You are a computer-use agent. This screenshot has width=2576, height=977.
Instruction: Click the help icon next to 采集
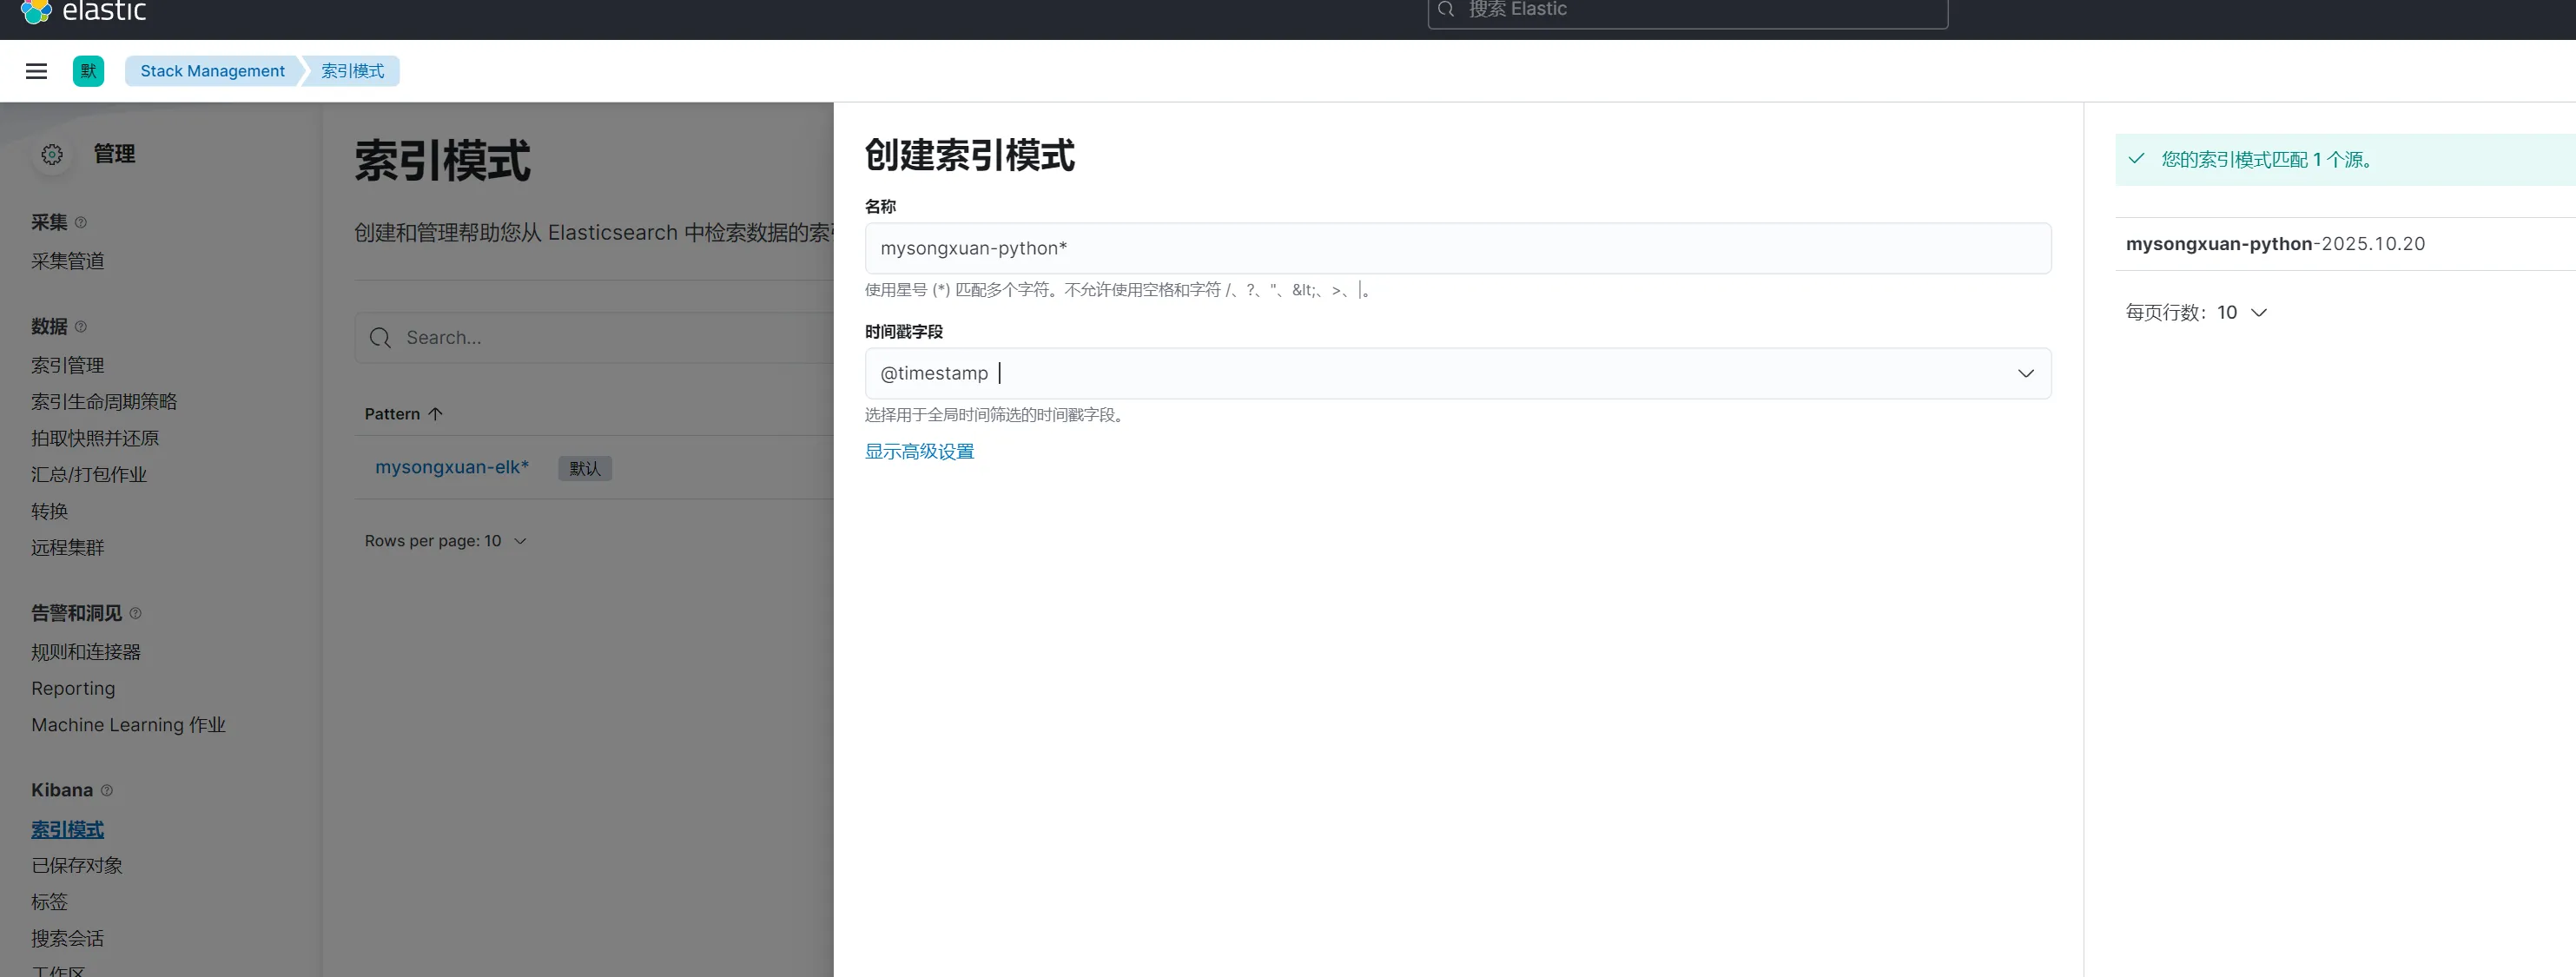(x=81, y=222)
